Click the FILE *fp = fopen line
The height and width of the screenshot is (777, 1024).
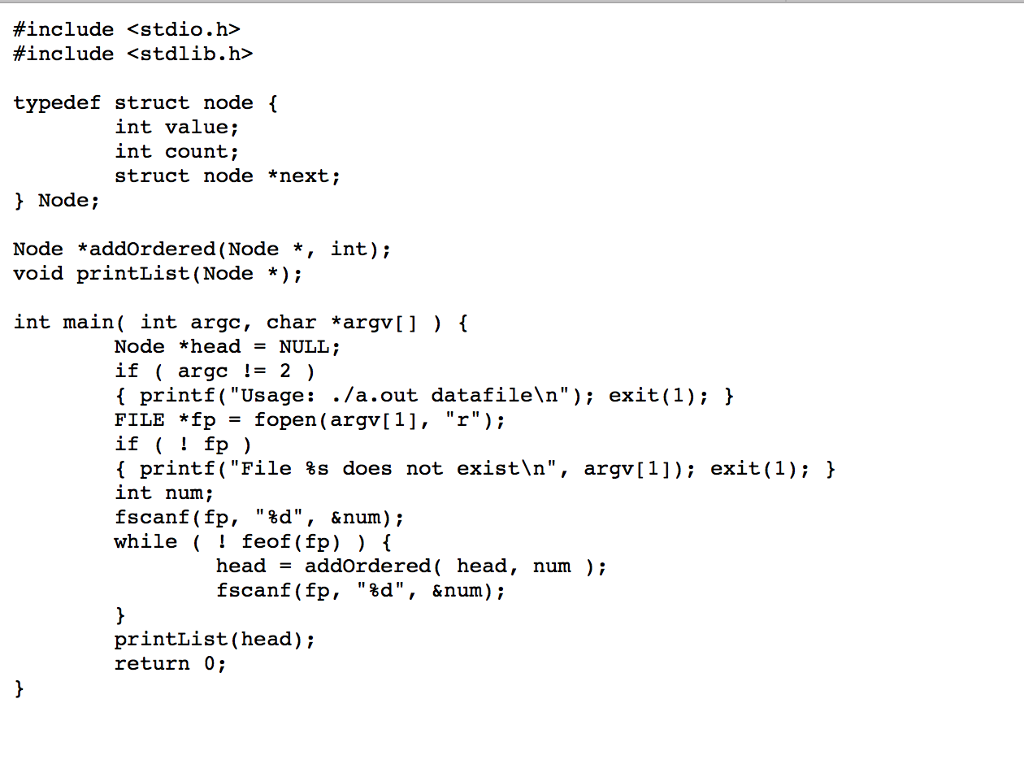tap(310, 420)
